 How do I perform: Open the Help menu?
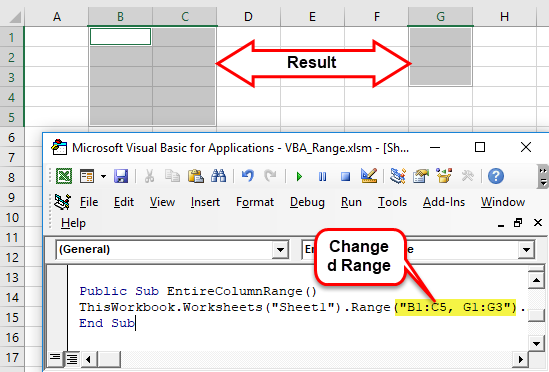pyautogui.click(x=73, y=223)
